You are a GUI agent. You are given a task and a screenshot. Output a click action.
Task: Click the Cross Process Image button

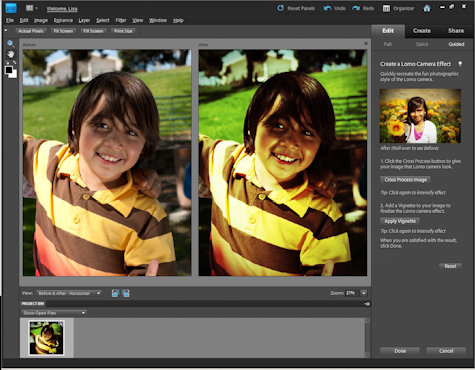(x=405, y=180)
